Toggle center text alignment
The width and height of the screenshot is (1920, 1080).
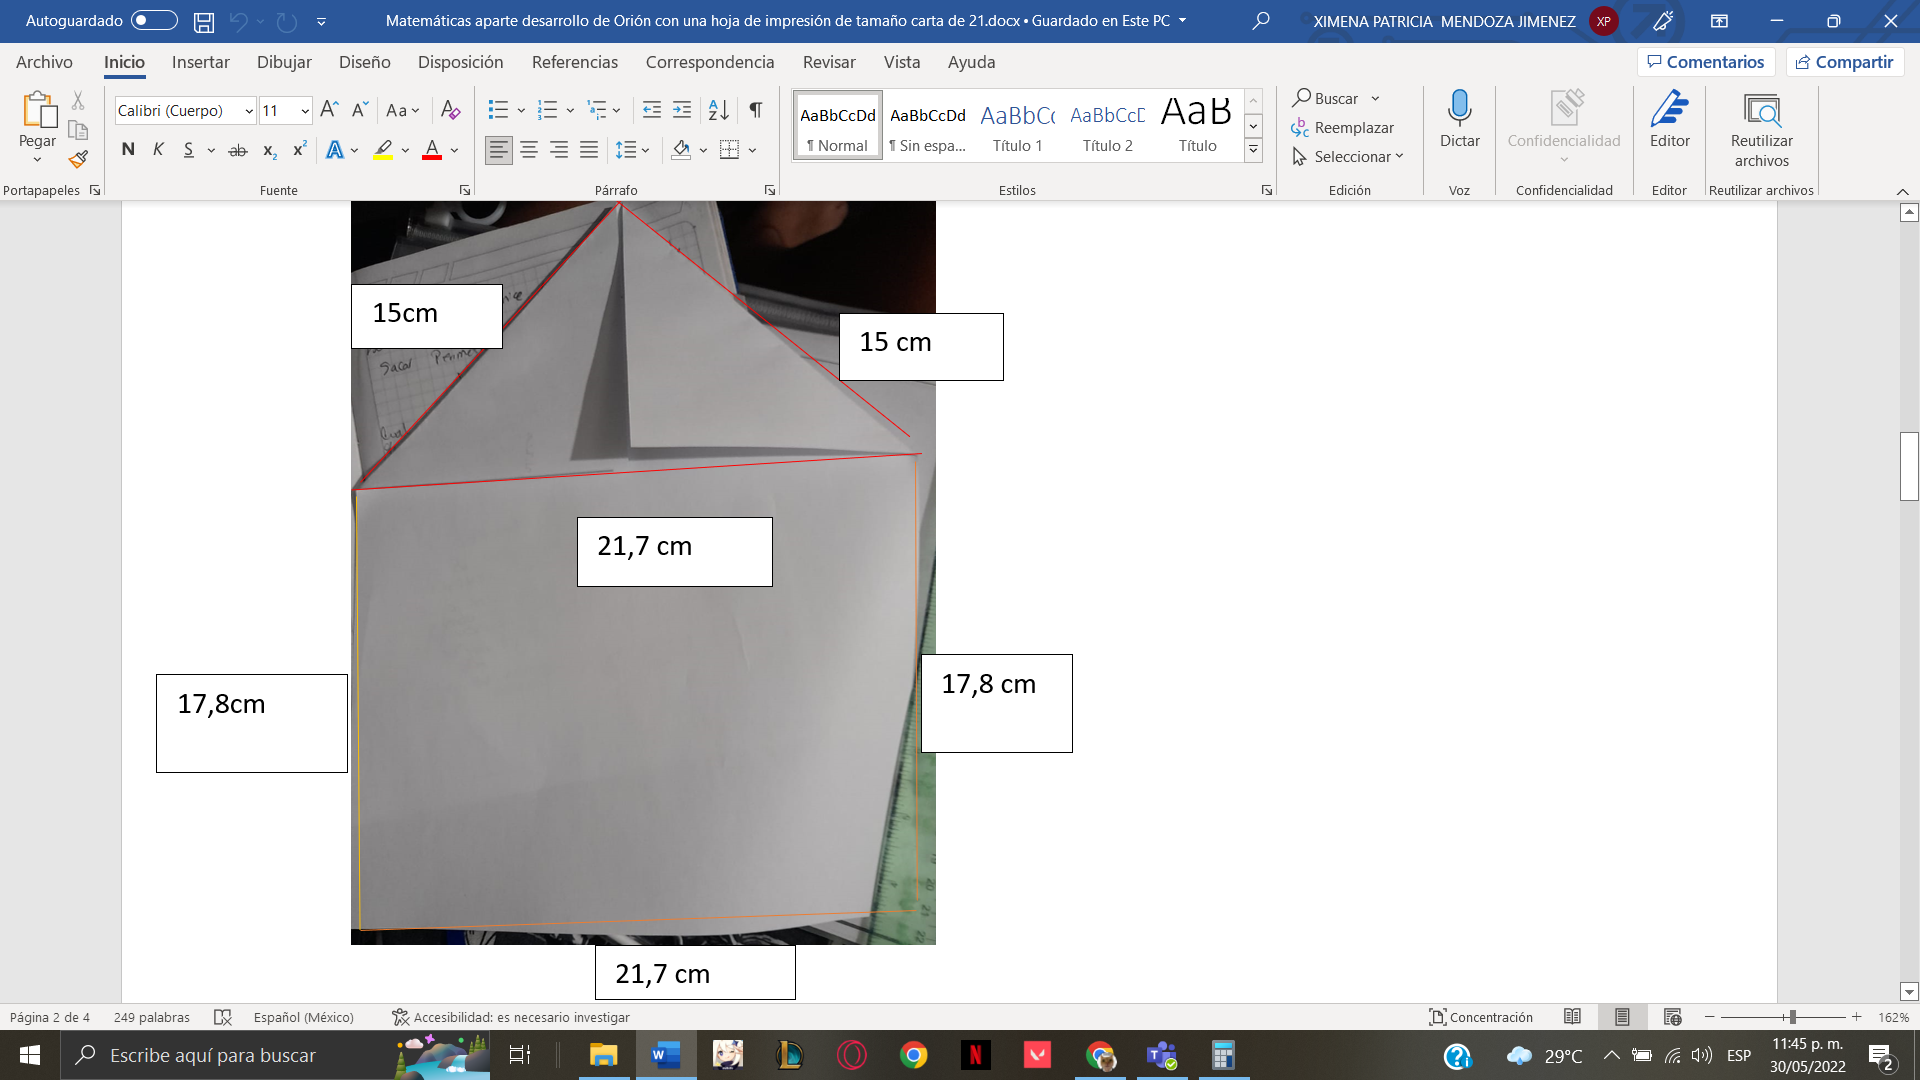point(528,149)
